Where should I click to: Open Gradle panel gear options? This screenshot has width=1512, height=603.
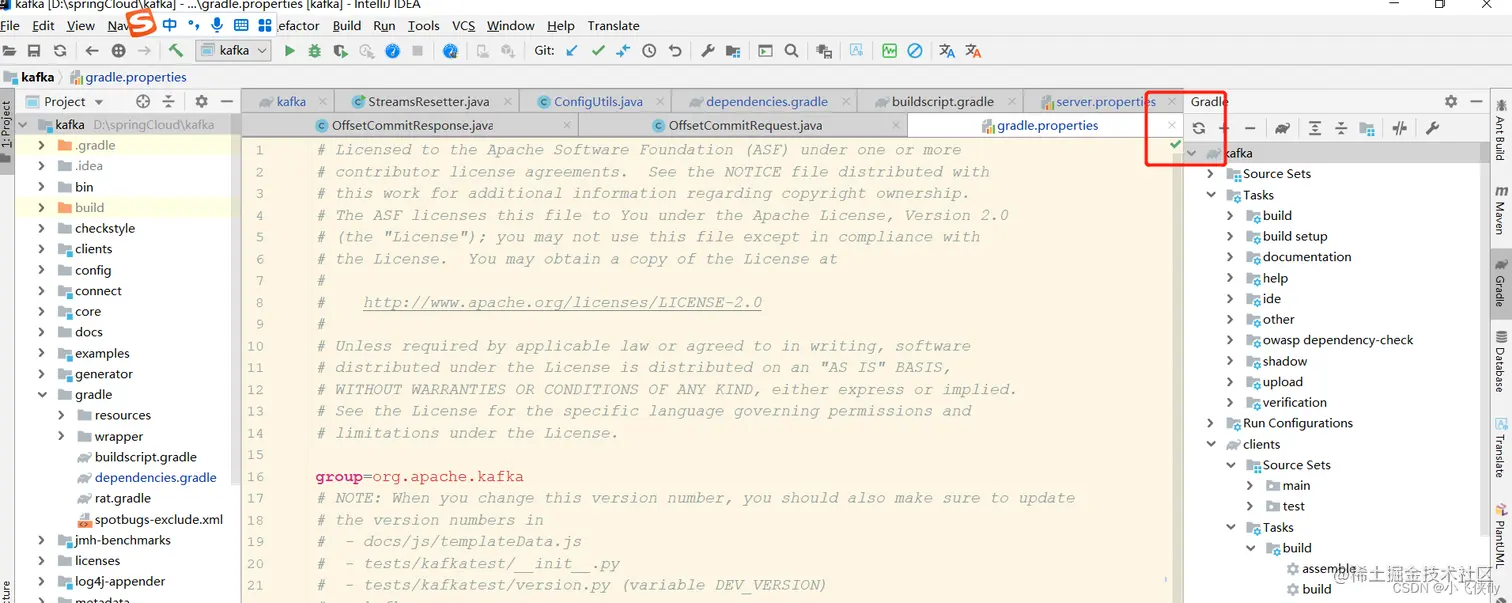1451,101
